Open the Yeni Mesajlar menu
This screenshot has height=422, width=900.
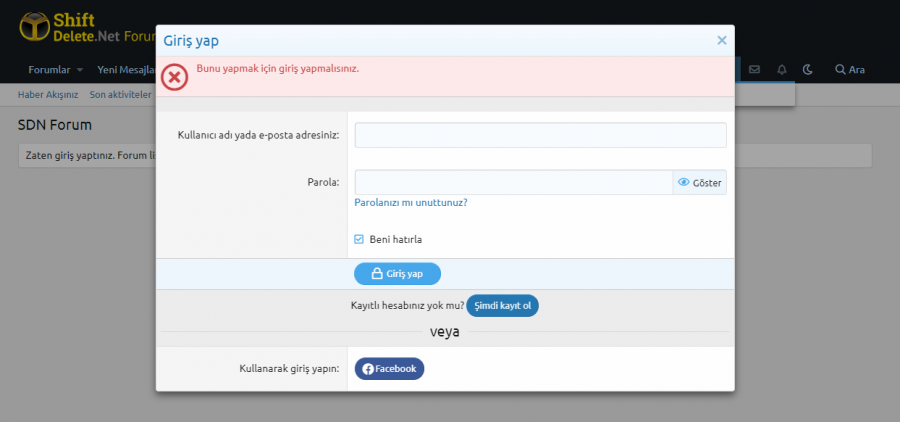pos(125,70)
